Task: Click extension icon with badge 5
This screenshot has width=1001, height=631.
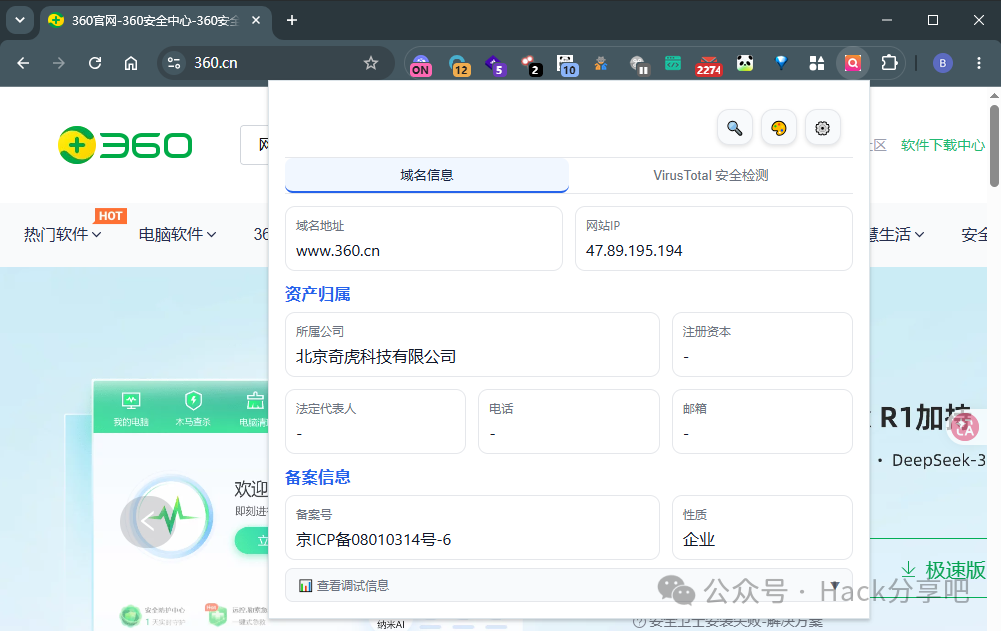Action: [x=495, y=64]
